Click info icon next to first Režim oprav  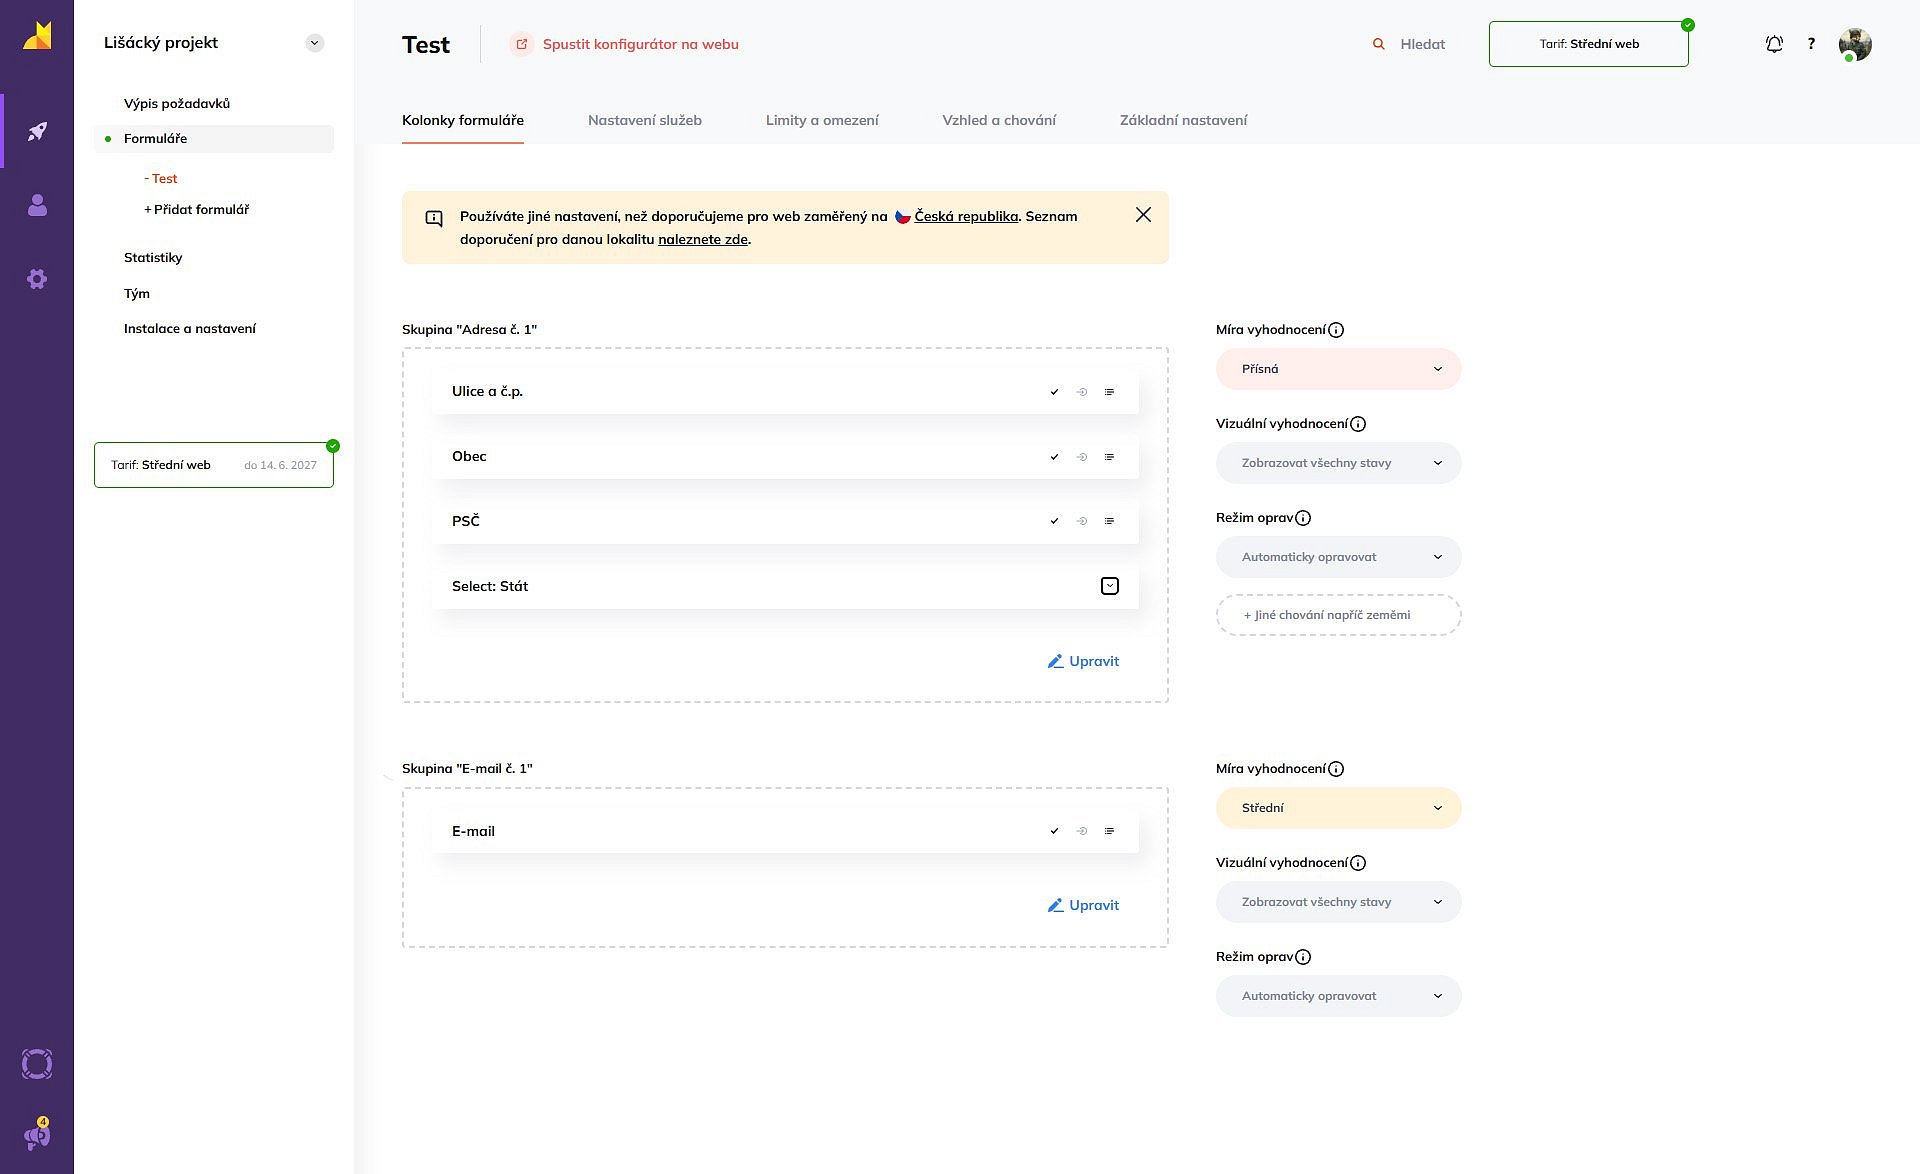coord(1303,518)
